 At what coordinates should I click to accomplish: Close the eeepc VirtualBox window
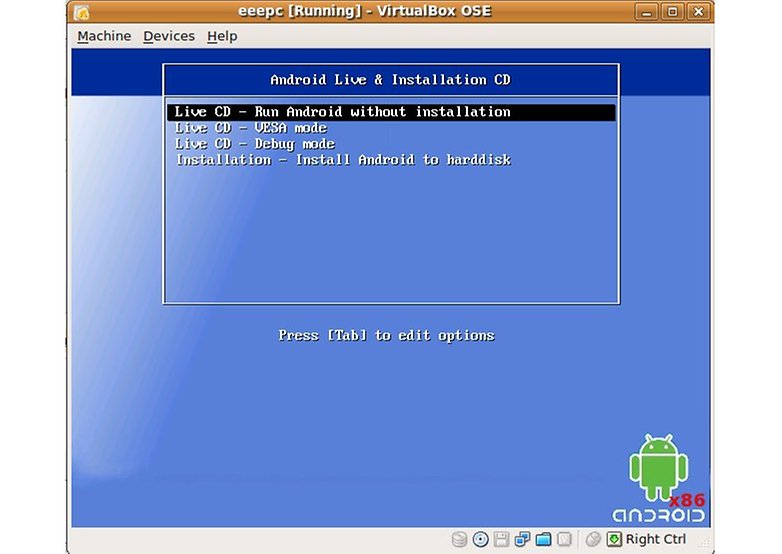tap(699, 11)
